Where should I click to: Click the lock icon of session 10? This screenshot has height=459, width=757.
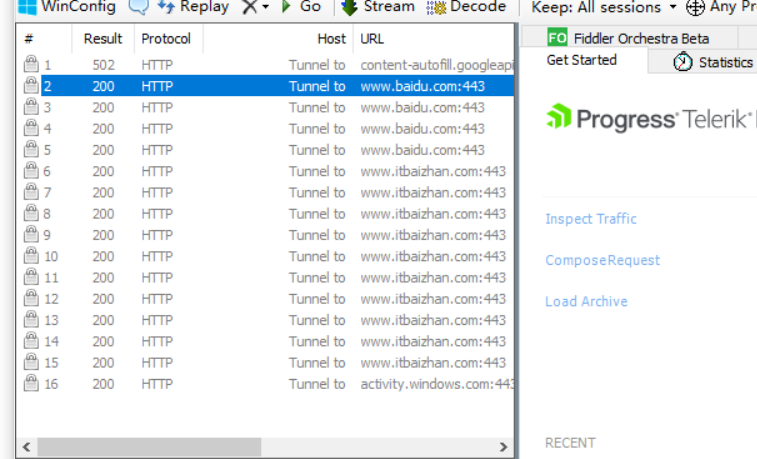(31, 255)
